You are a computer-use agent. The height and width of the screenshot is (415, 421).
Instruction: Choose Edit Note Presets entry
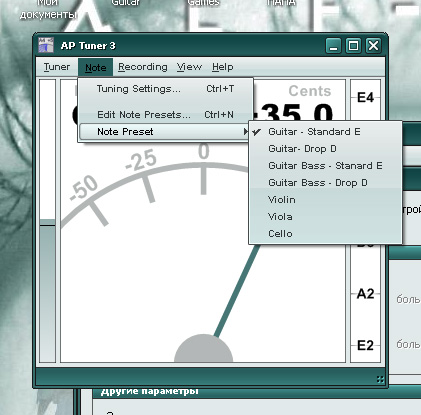coord(166,115)
